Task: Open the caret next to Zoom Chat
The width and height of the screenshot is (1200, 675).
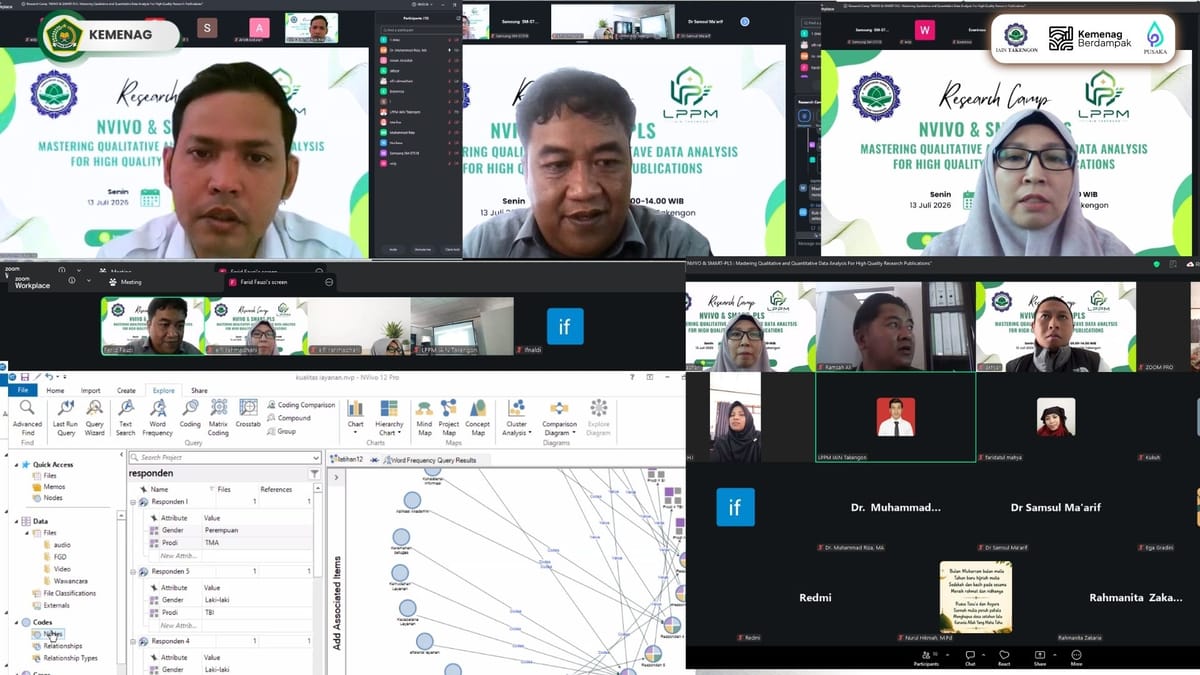Action: pos(984,653)
